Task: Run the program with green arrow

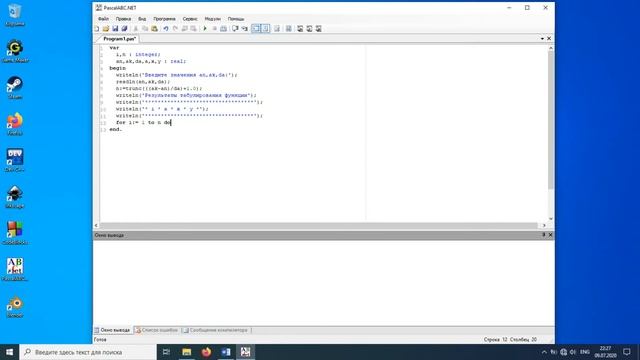Action: [205, 29]
